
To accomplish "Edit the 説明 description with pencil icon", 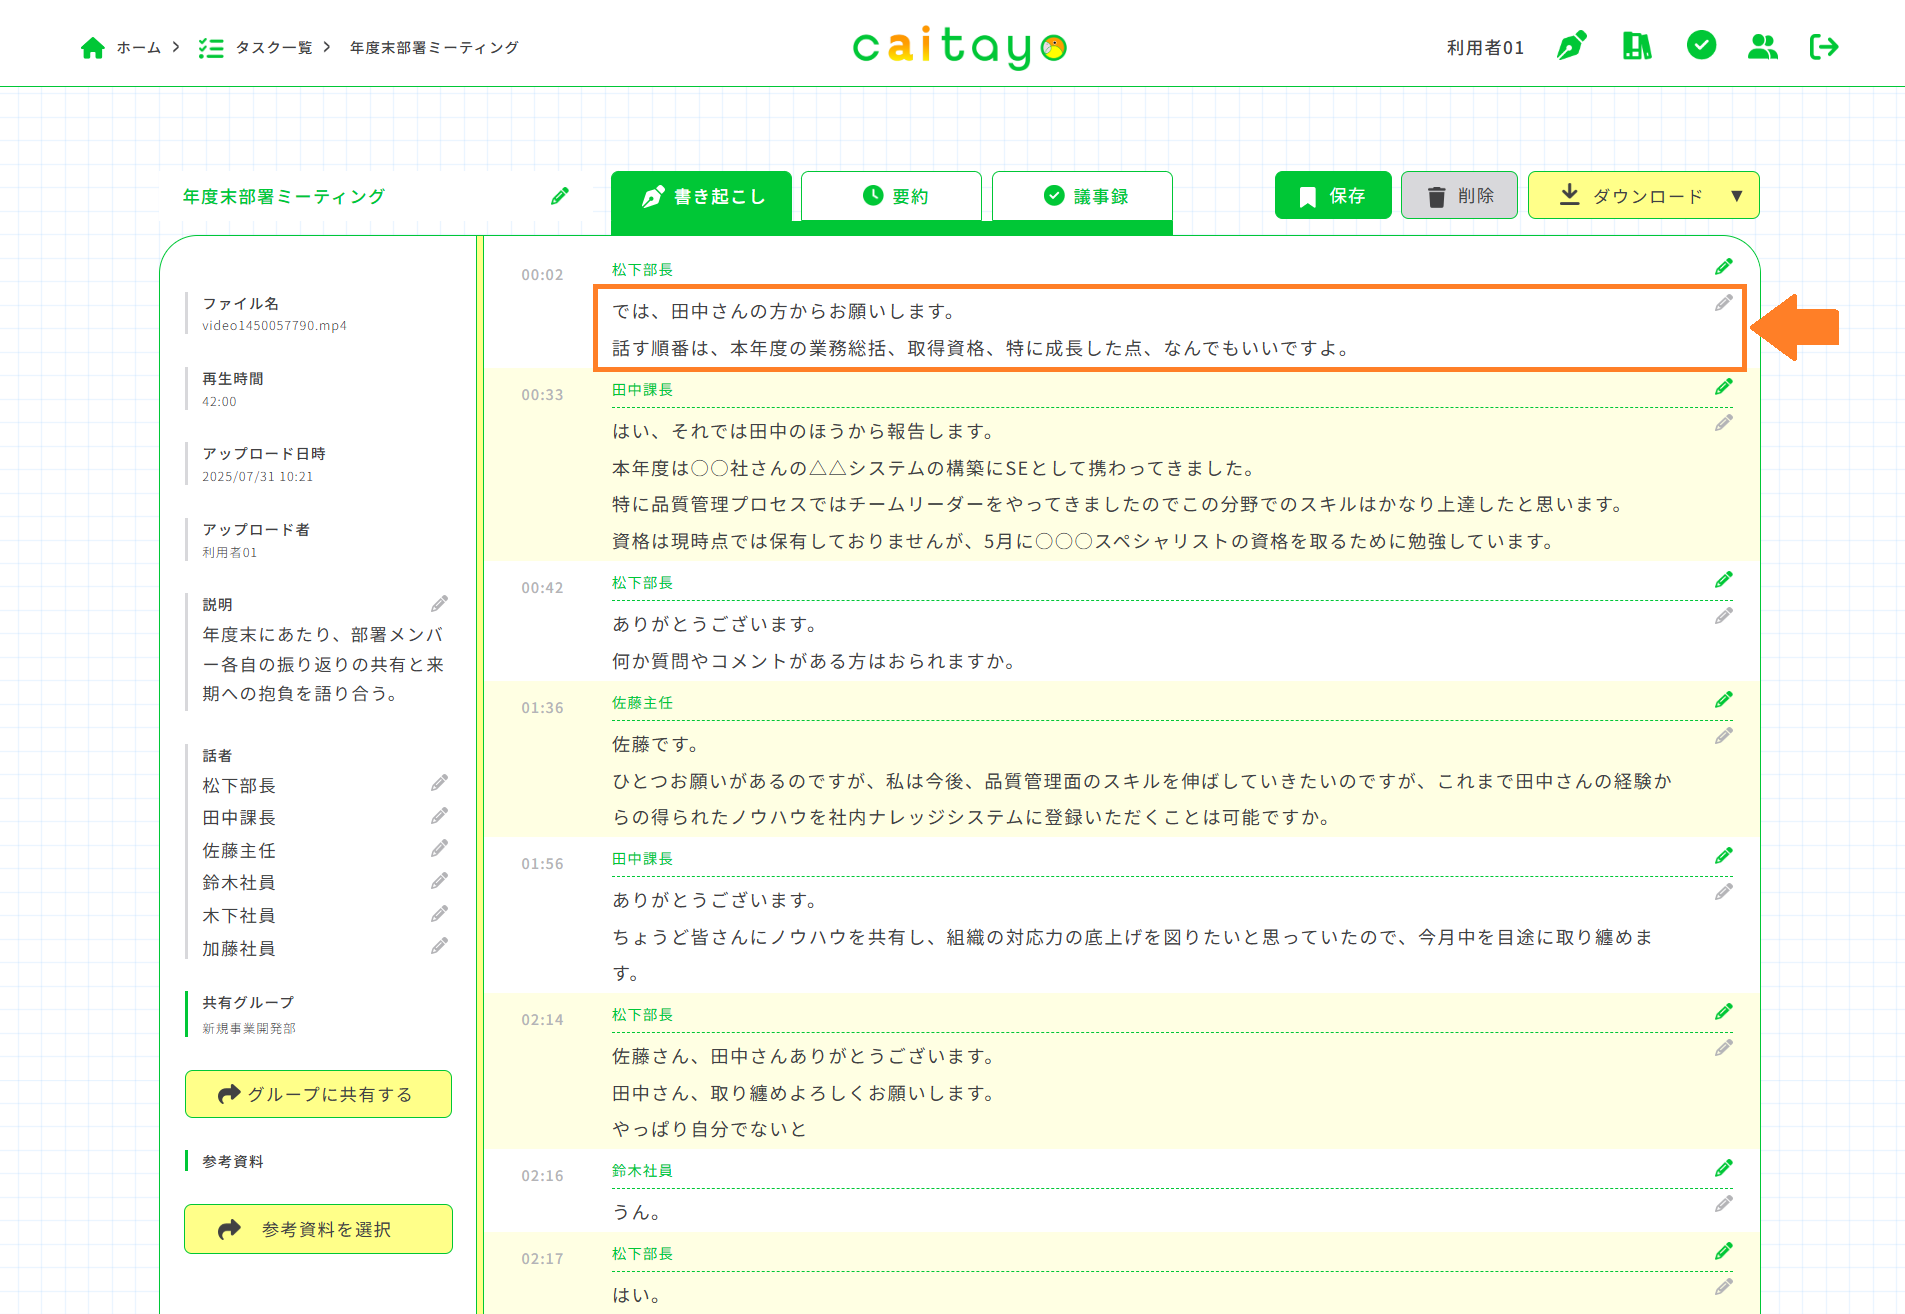I will [439, 604].
